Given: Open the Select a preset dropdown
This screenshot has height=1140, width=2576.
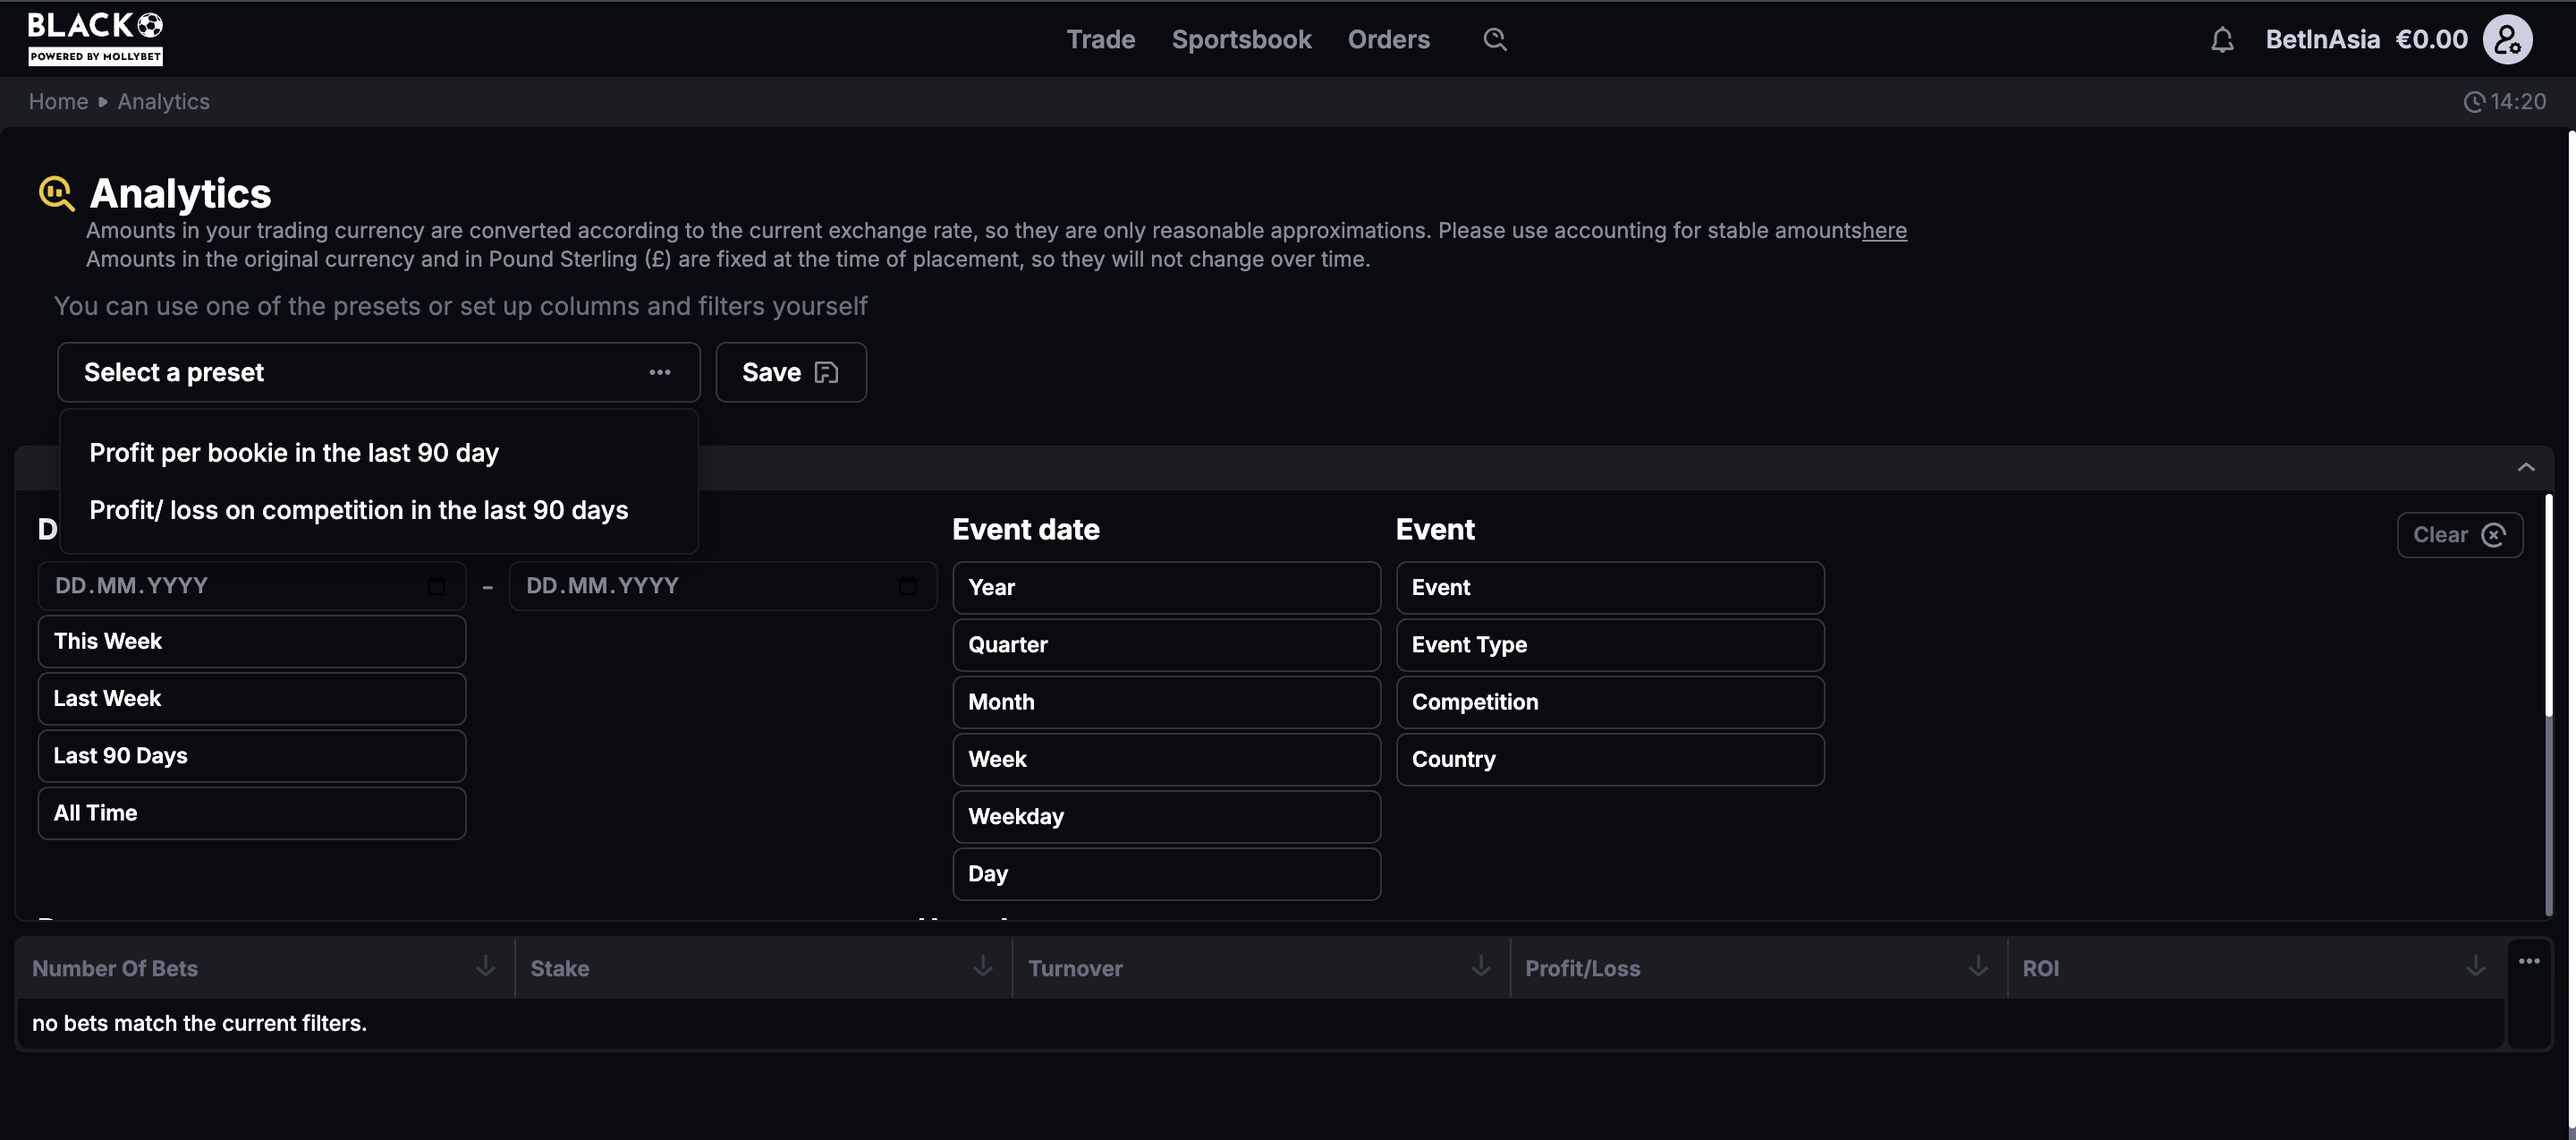Looking at the screenshot, I should [378, 372].
